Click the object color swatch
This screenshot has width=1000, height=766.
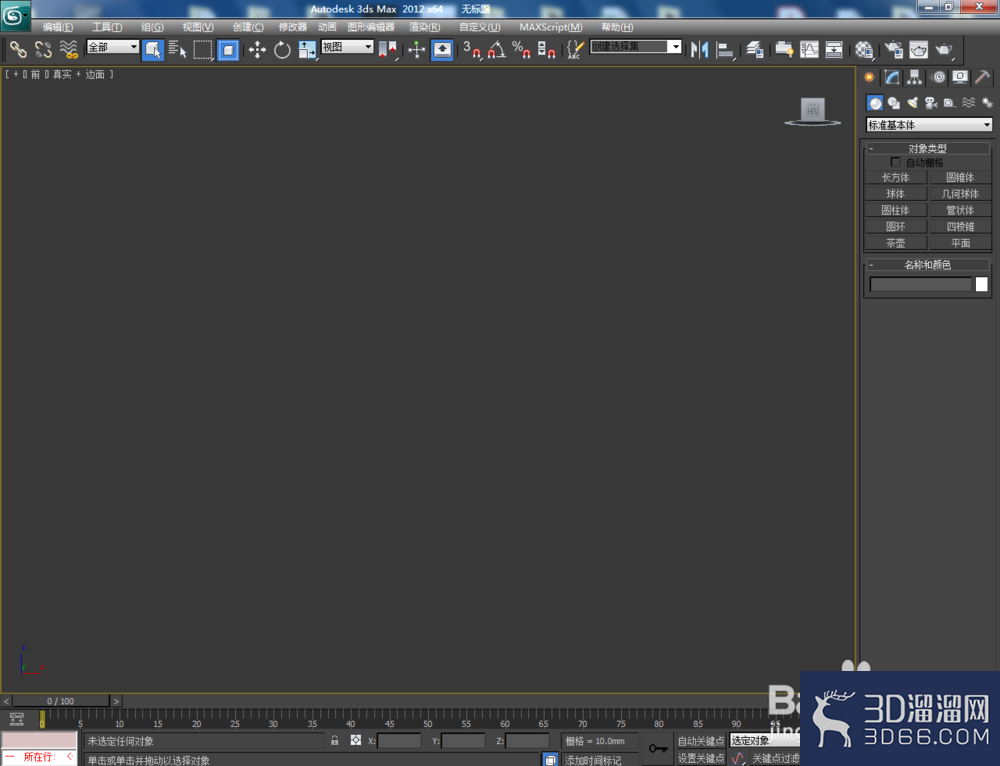click(982, 284)
